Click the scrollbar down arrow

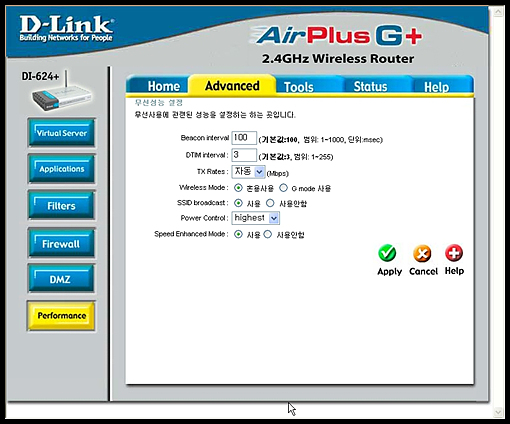[498, 412]
